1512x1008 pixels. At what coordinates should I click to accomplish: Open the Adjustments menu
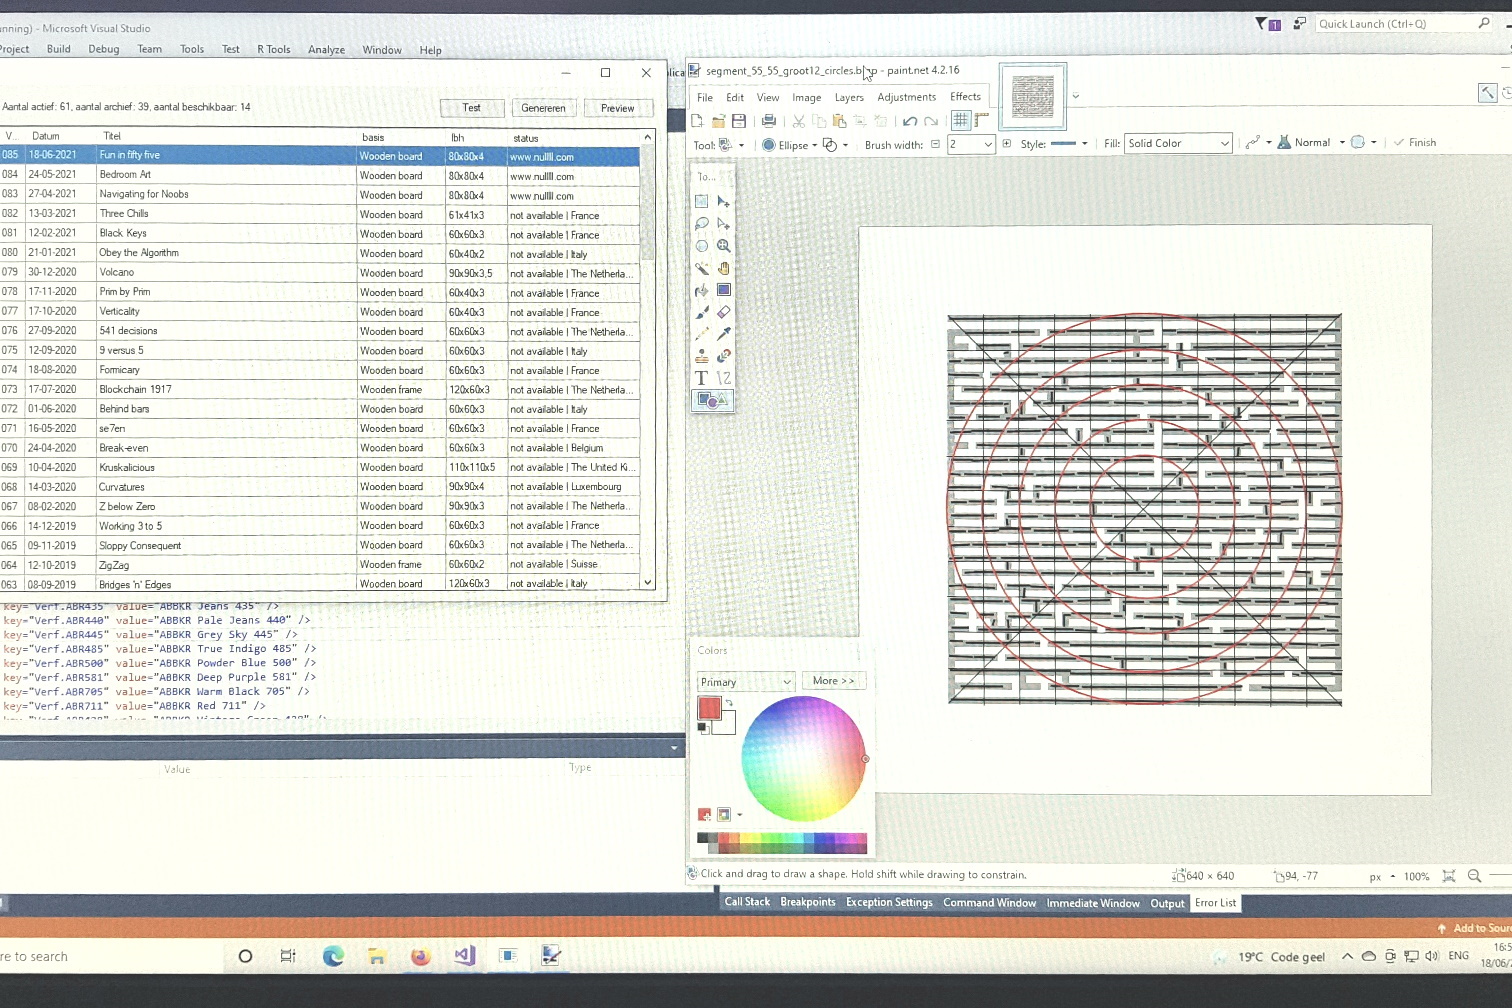pyautogui.click(x=907, y=98)
